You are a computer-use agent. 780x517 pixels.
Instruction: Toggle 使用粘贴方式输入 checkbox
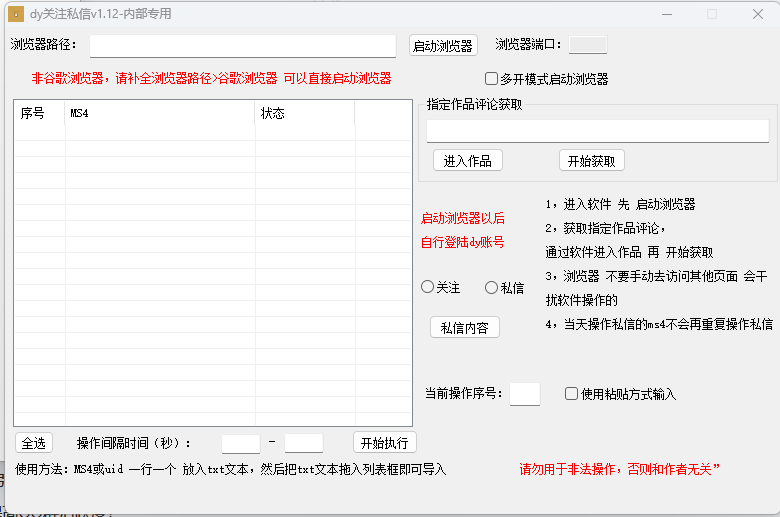(x=572, y=394)
